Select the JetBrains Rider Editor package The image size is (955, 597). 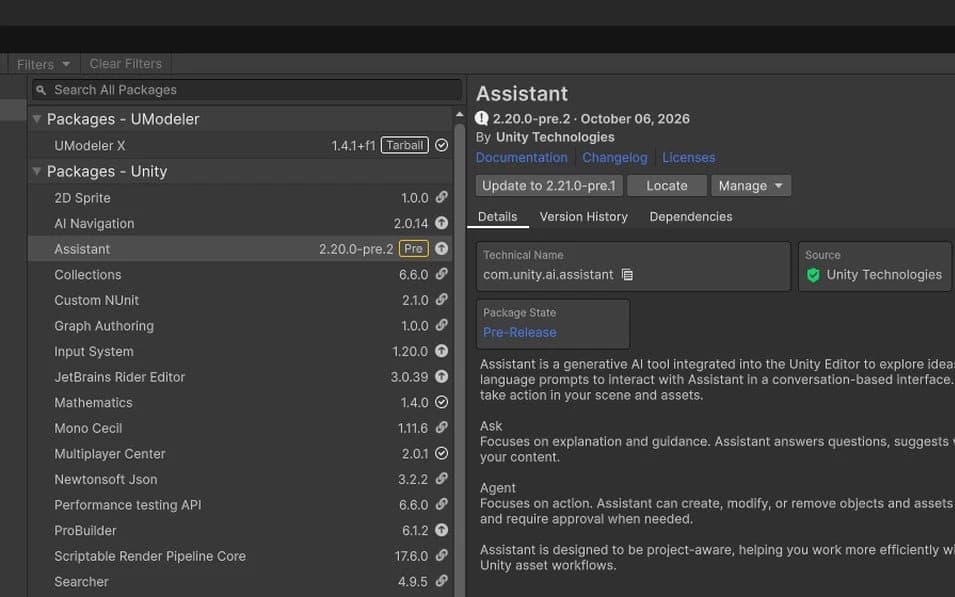(x=241, y=376)
